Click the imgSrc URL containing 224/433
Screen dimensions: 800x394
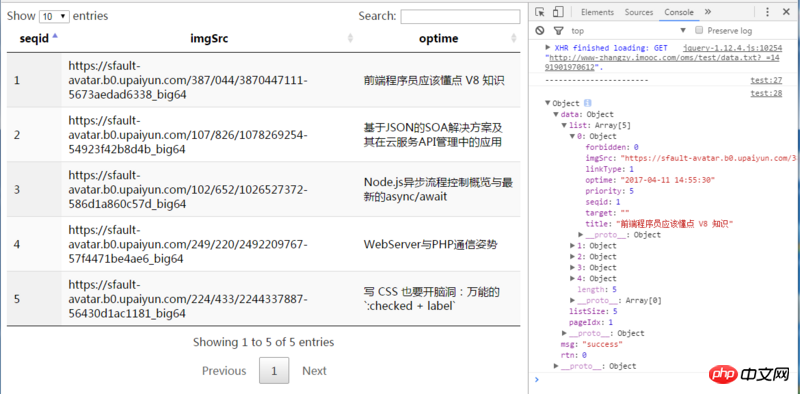click(188, 299)
